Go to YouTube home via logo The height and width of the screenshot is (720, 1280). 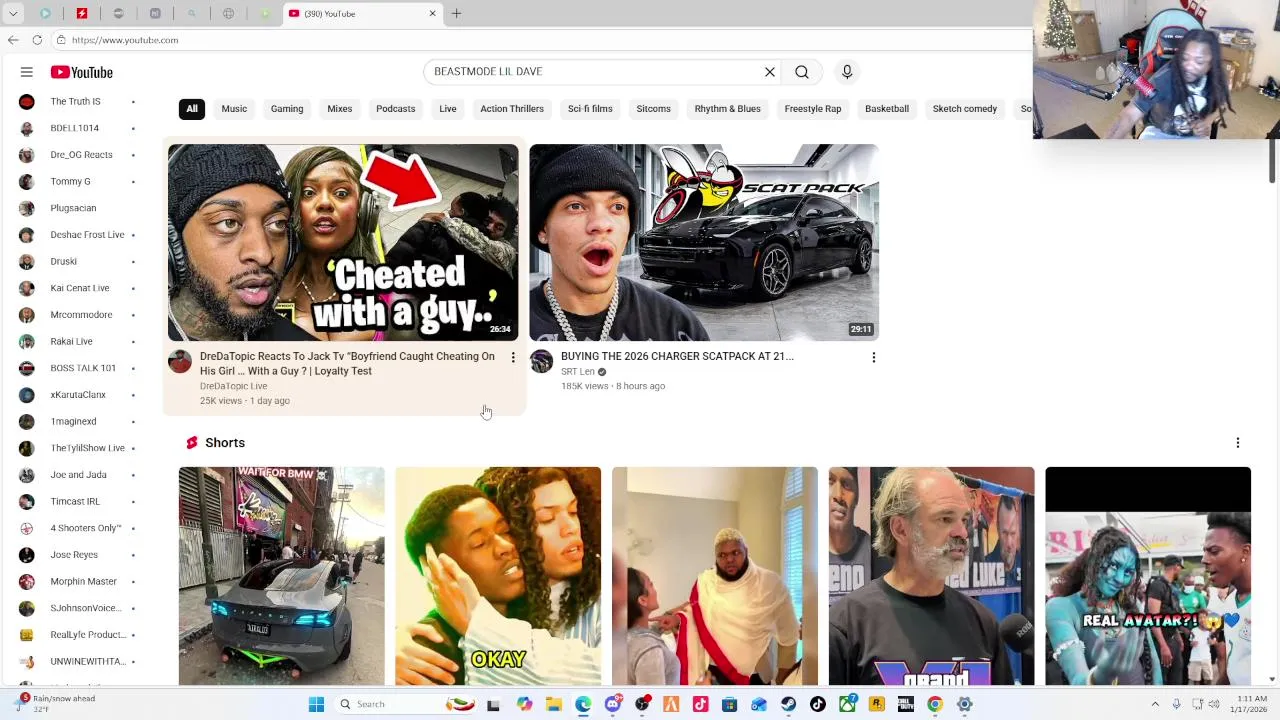click(x=82, y=72)
